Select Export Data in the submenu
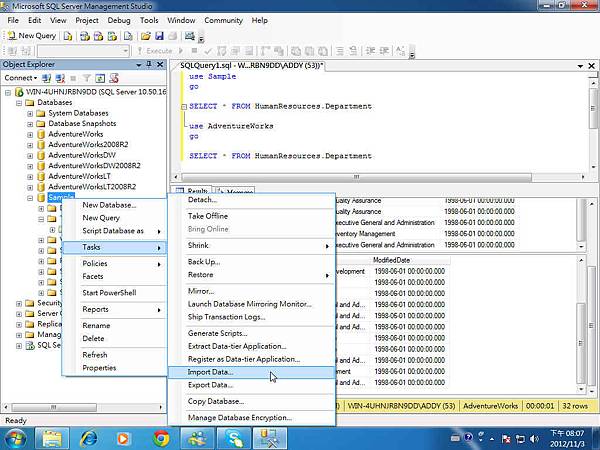The width and height of the screenshot is (600, 450). pos(210,385)
